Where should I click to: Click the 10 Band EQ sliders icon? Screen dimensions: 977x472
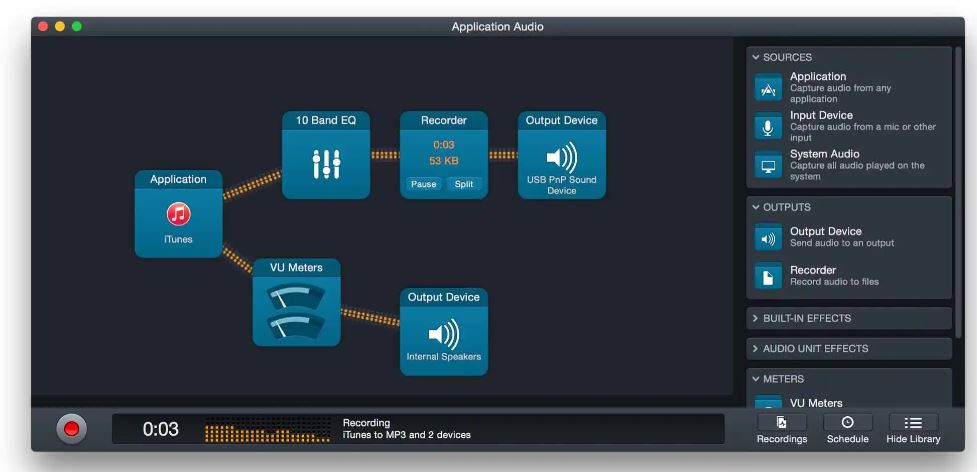[326, 164]
